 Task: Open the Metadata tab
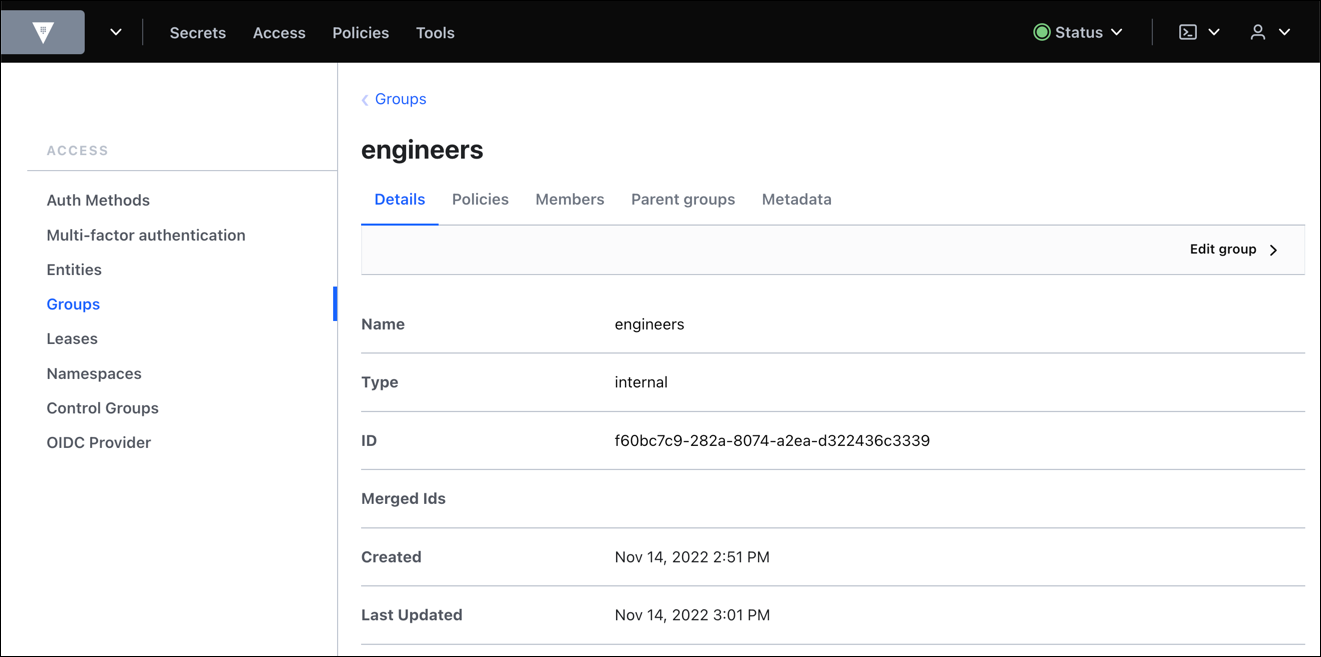796,199
